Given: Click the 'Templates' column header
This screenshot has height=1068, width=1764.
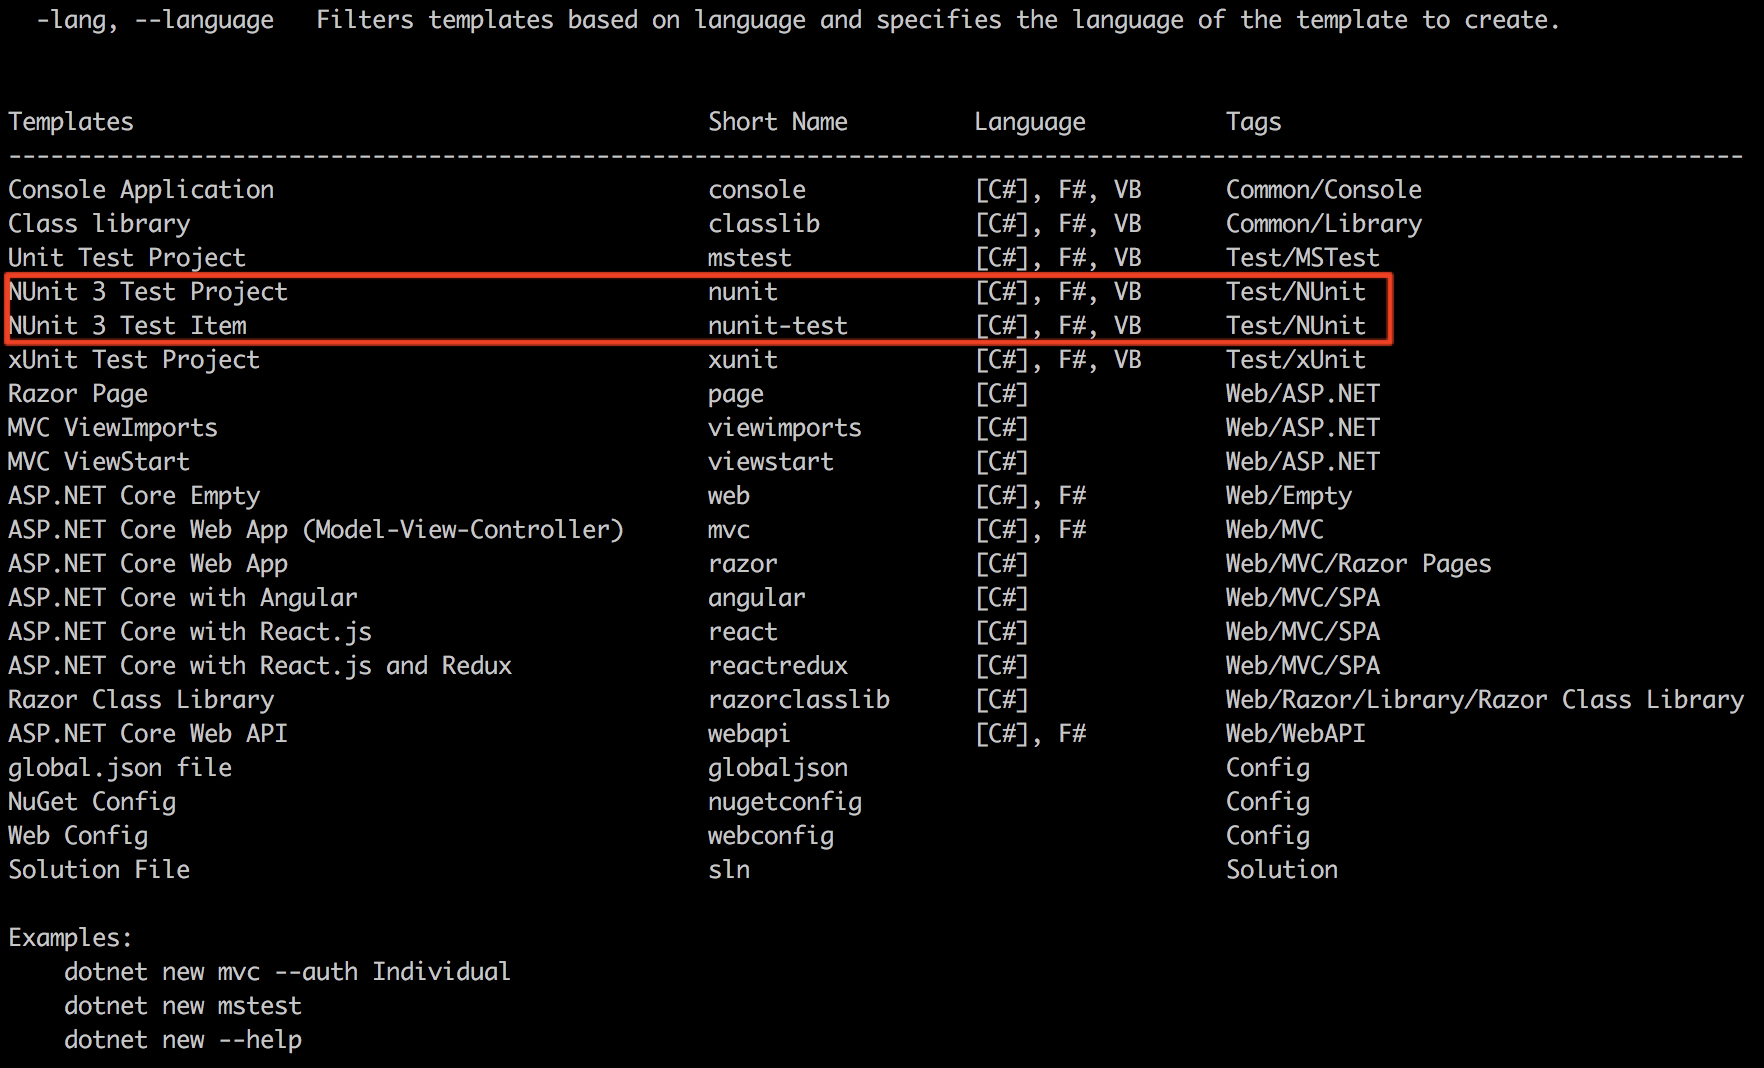Looking at the screenshot, I should point(71,122).
